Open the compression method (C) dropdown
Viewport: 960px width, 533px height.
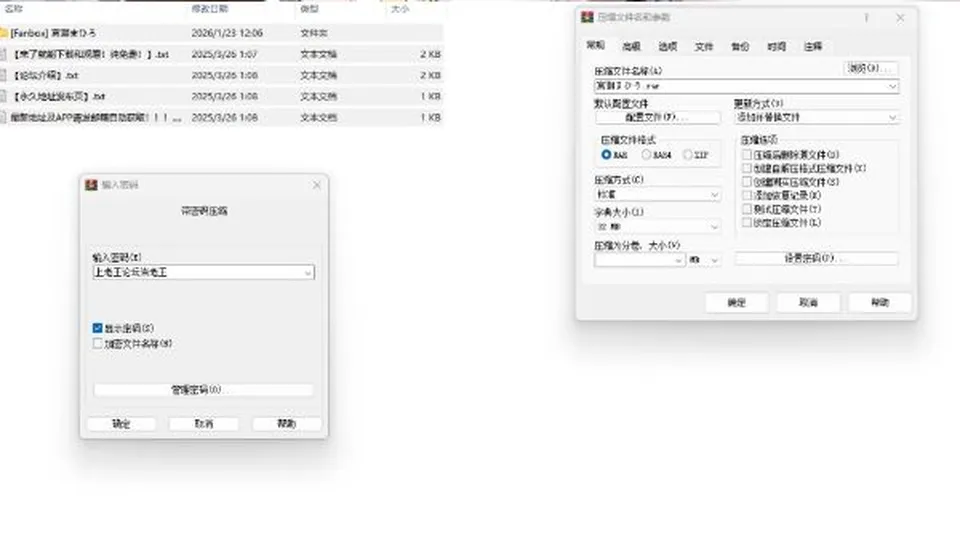point(714,195)
